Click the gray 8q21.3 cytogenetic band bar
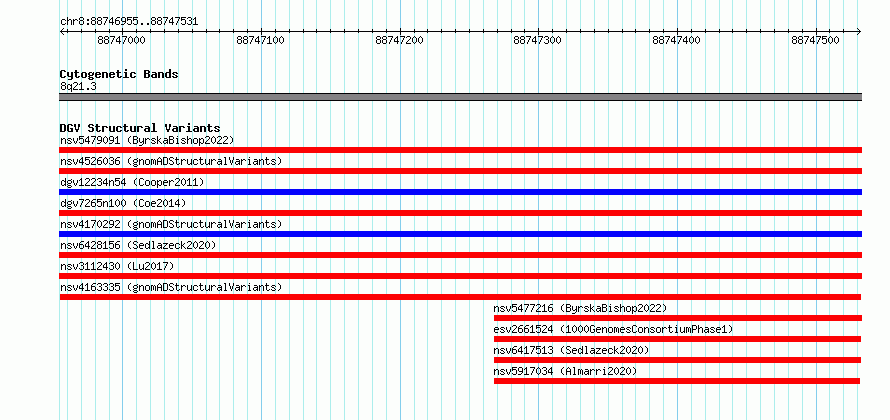This screenshot has width=890, height=420. (x=460, y=97)
